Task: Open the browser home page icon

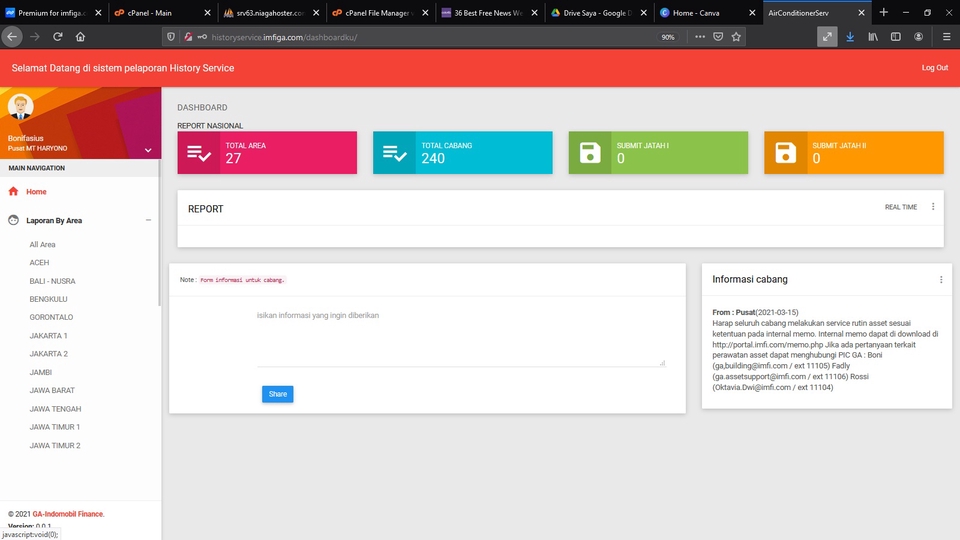Action: click(80, 37)
